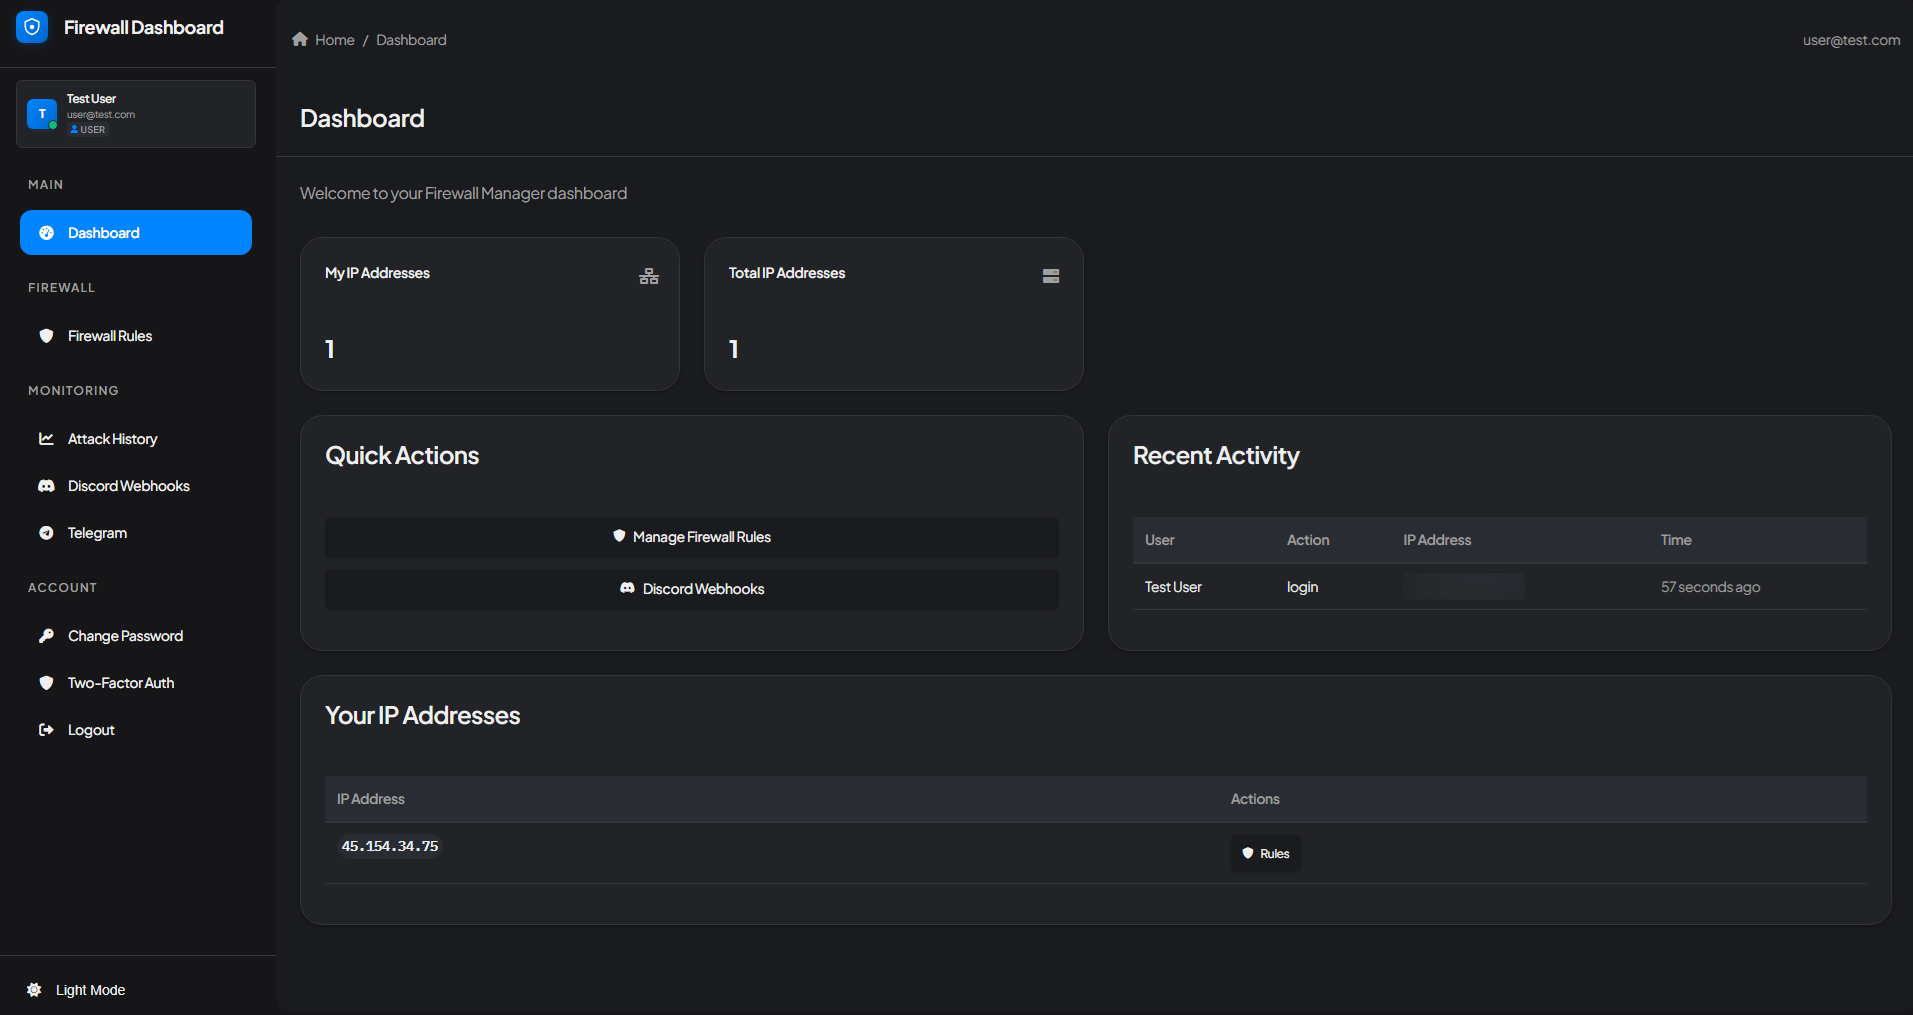The image size is (1913, 1015).
Task: Click Manage Firewall Rules quick action
Action: (691, 537)
